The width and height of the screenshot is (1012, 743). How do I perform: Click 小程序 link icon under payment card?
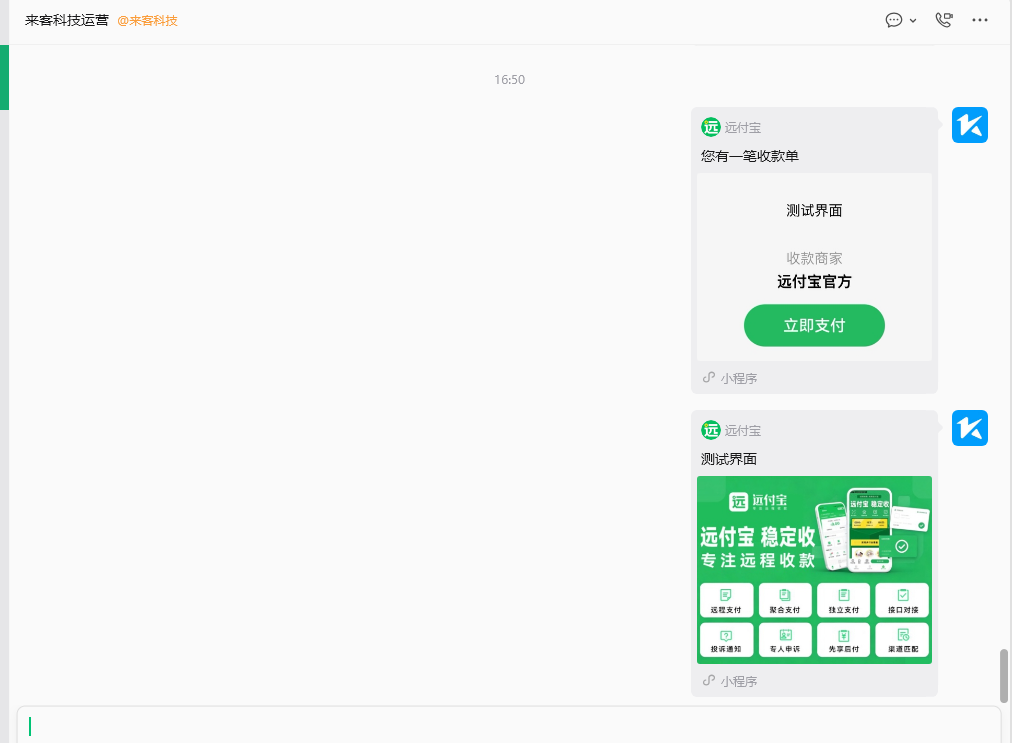[x=709, y=378]
